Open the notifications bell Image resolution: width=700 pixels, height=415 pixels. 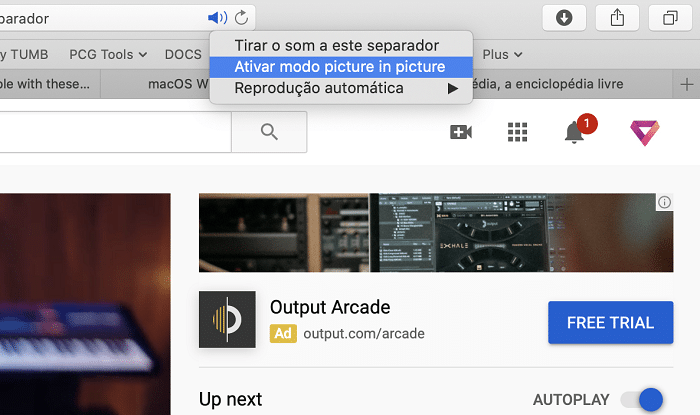[x=574, y=132]
